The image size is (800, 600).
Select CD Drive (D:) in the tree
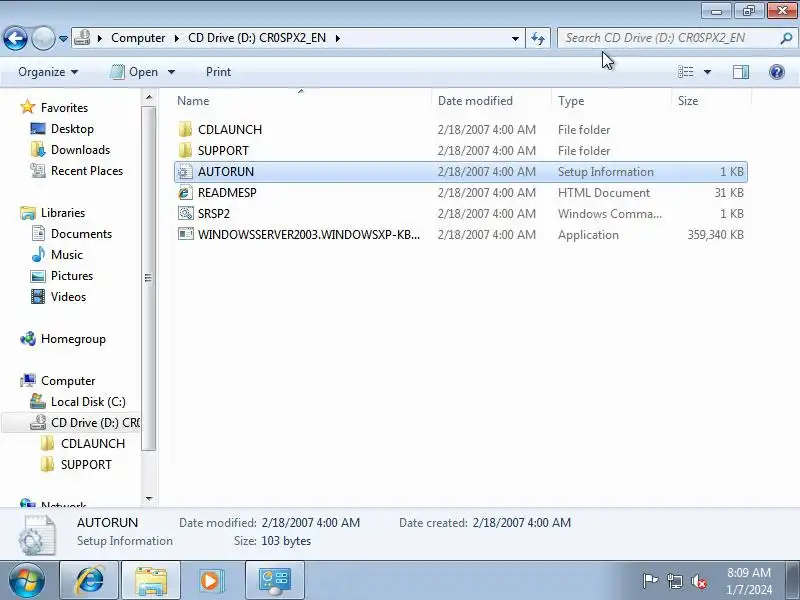(x=95, y=422)
